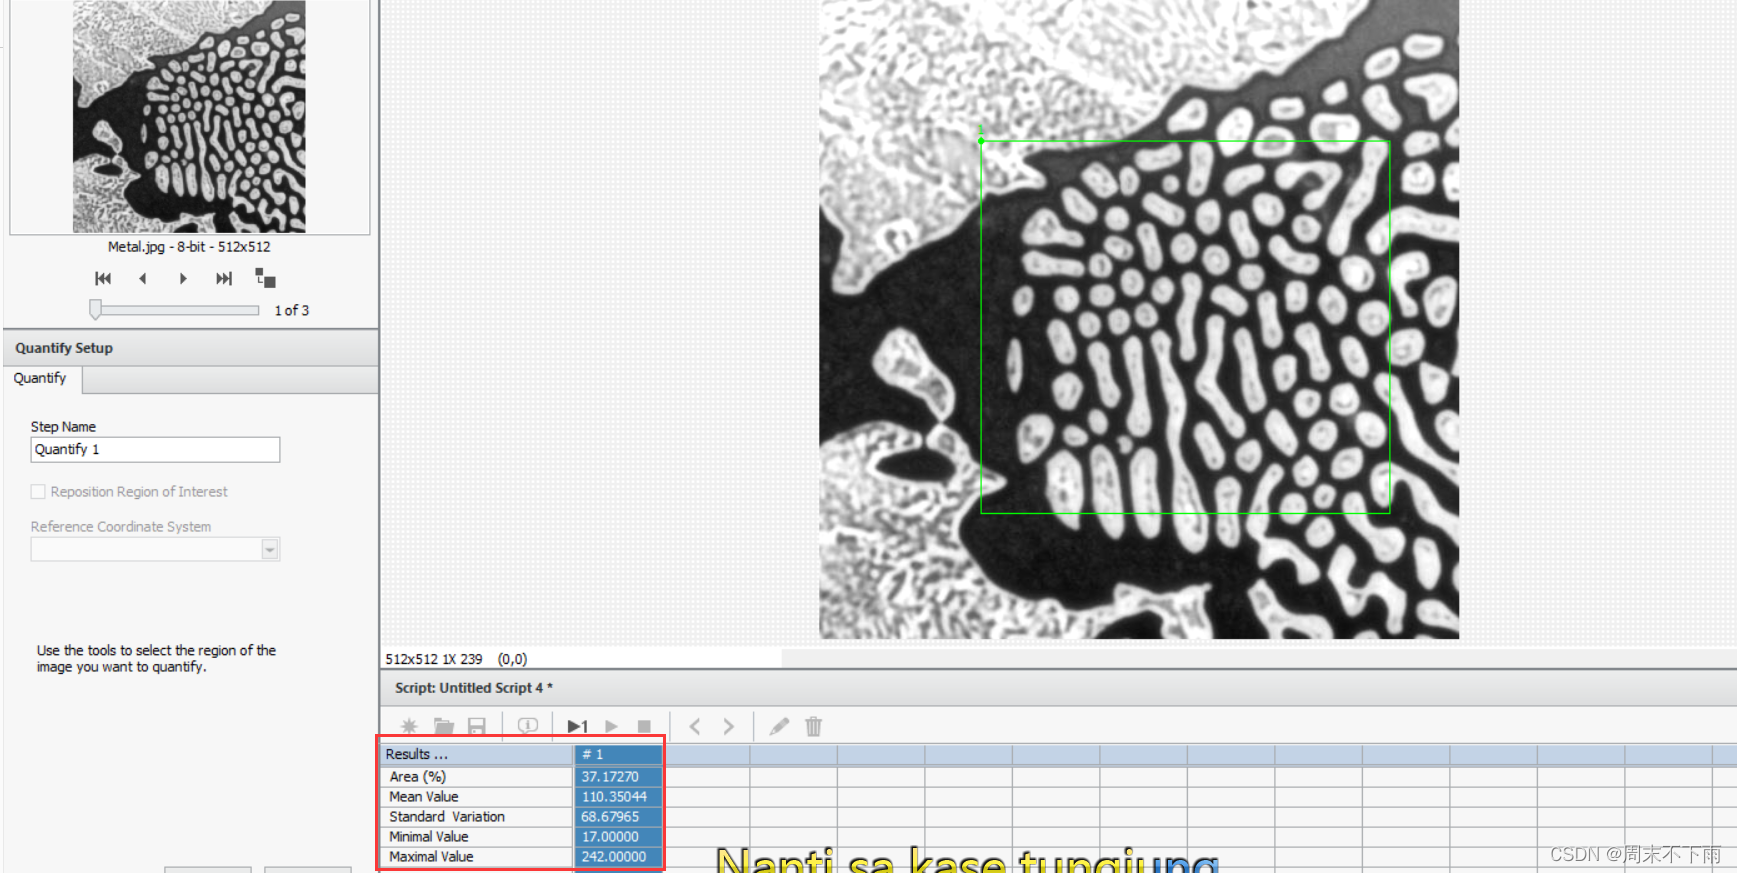Click the 512x512 1X 239 status text
Image resolution: width=1737 pixels, height=873 pixels.
pyautogui.click(x=434, y=659)
